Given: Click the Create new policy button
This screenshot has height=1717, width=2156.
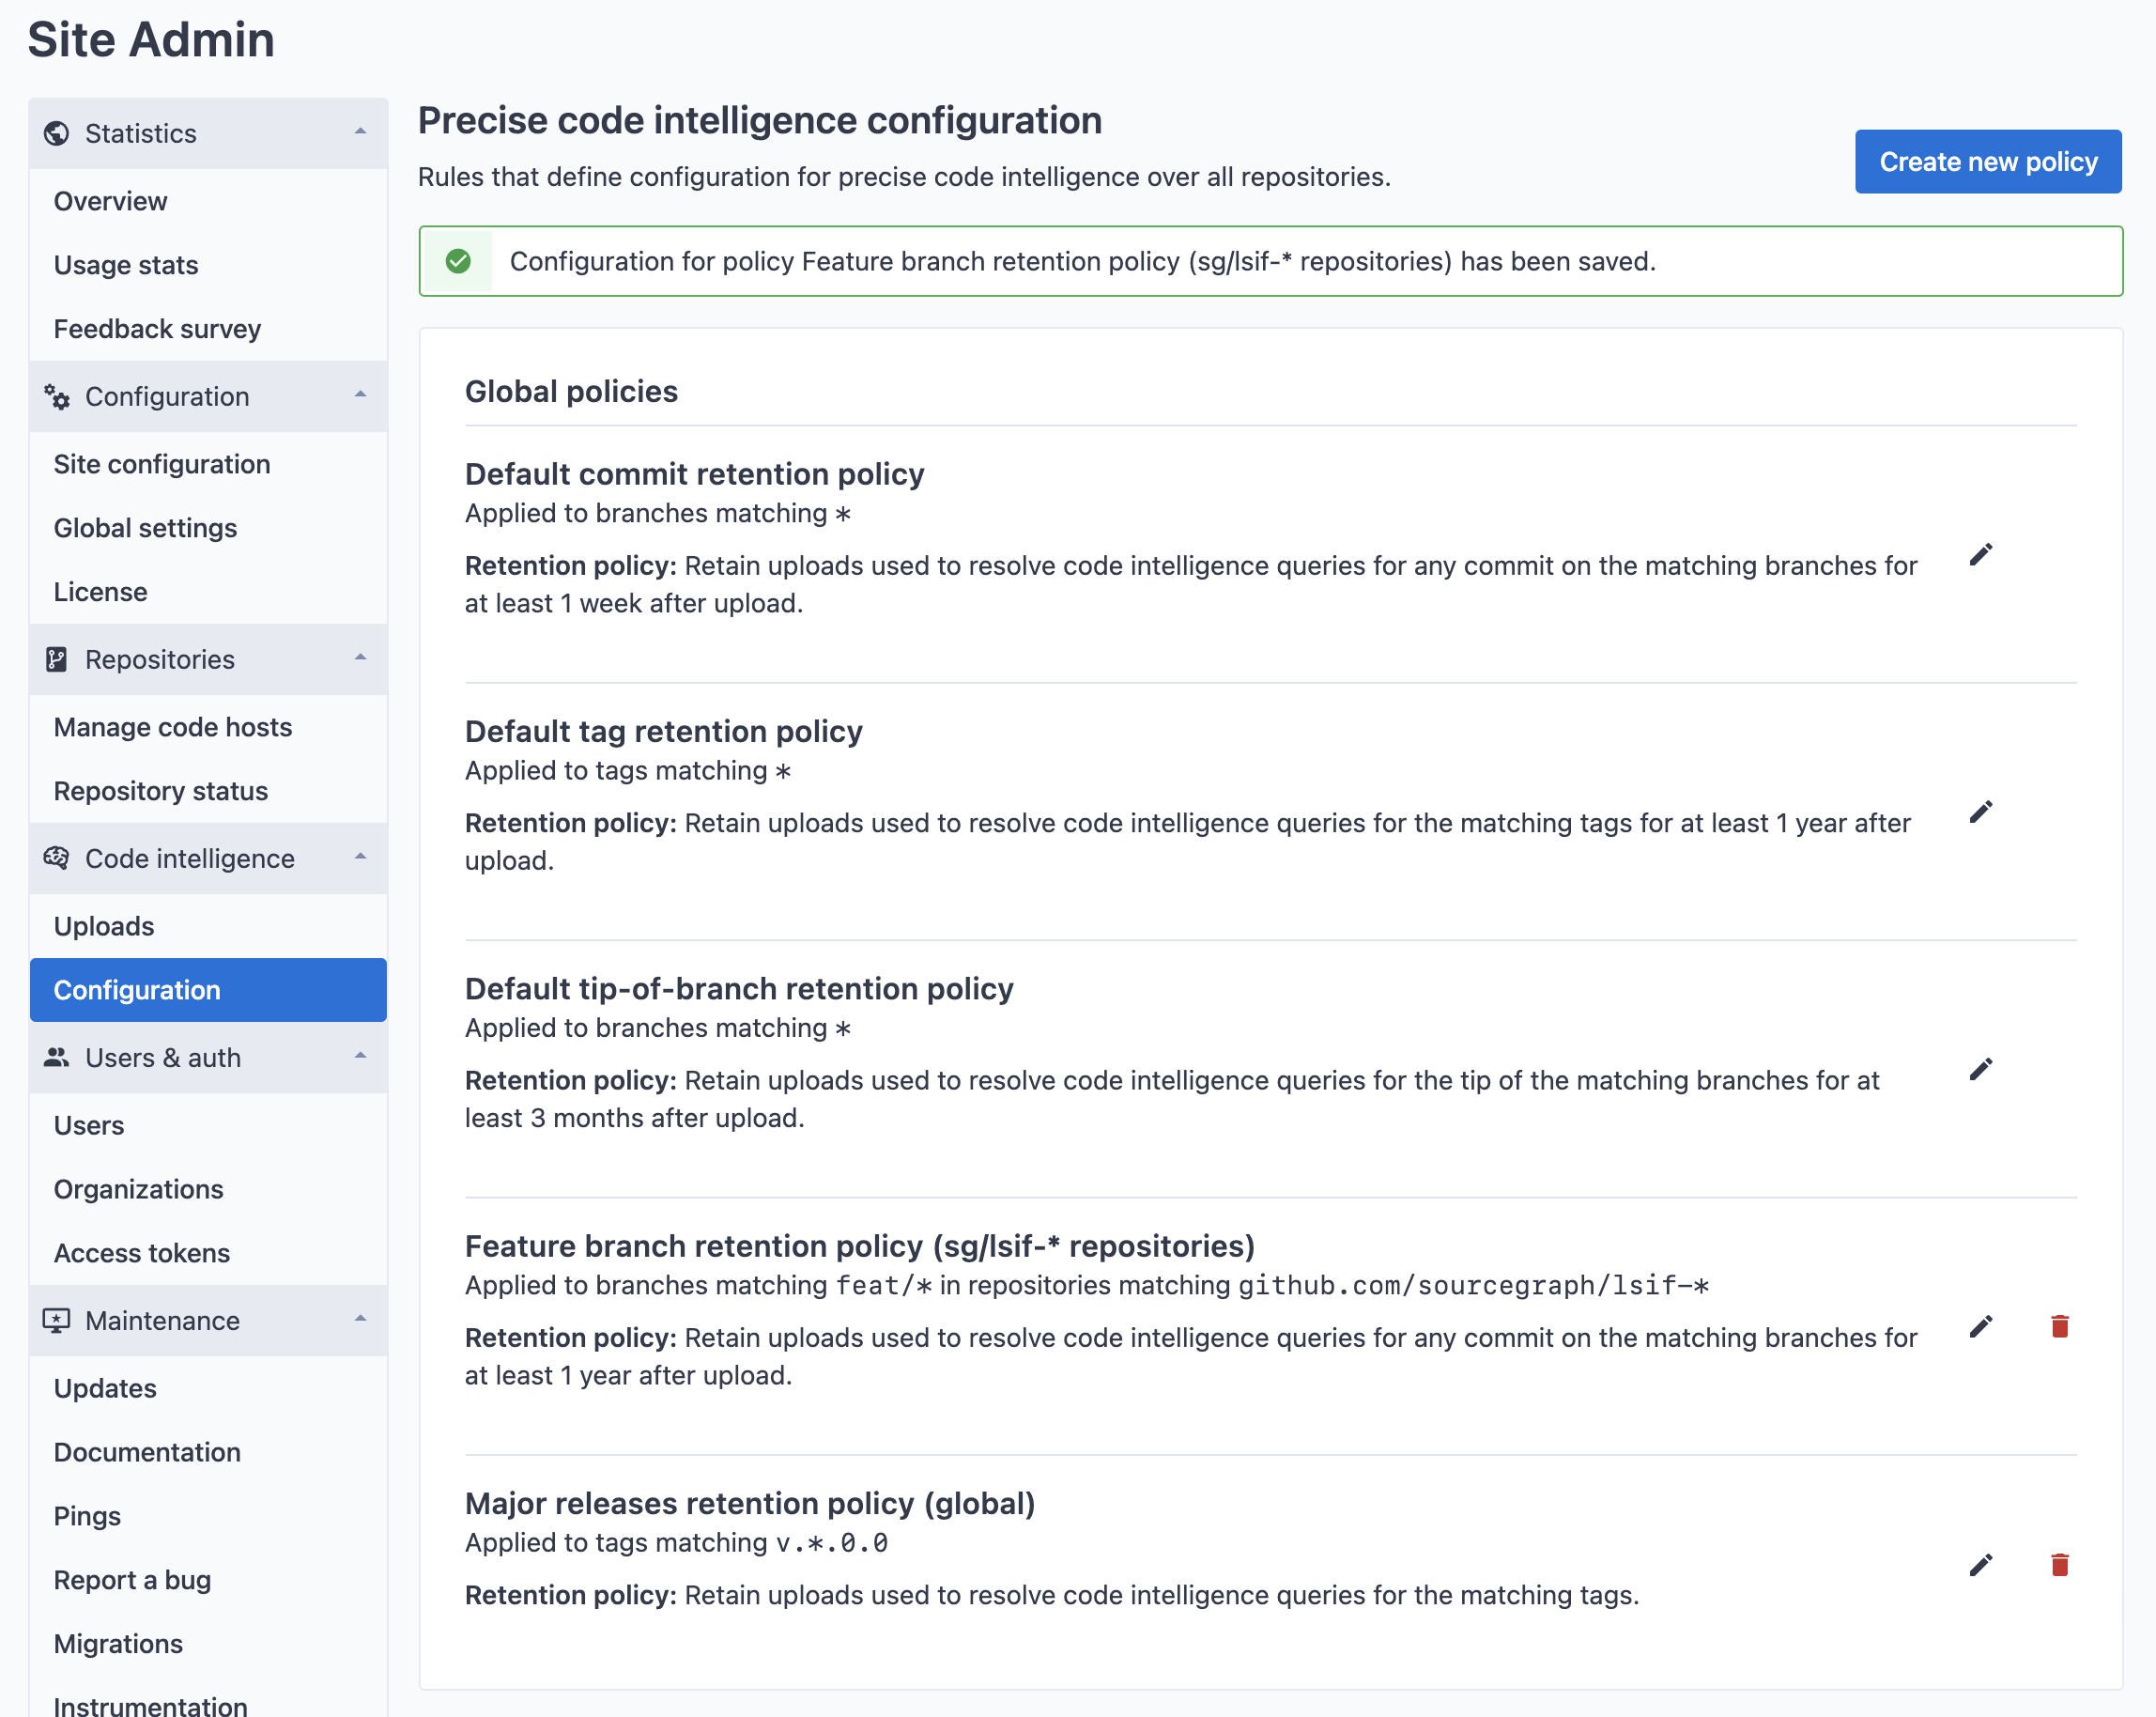Looking at the screenshot, I should (x=1988, y=161).
